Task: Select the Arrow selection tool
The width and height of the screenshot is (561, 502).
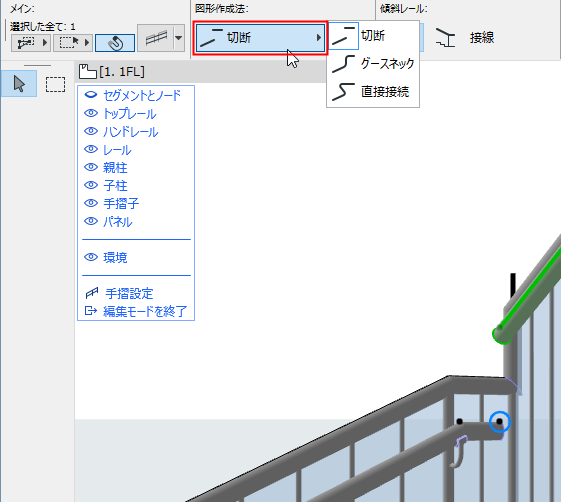Action: pos(19,84)
